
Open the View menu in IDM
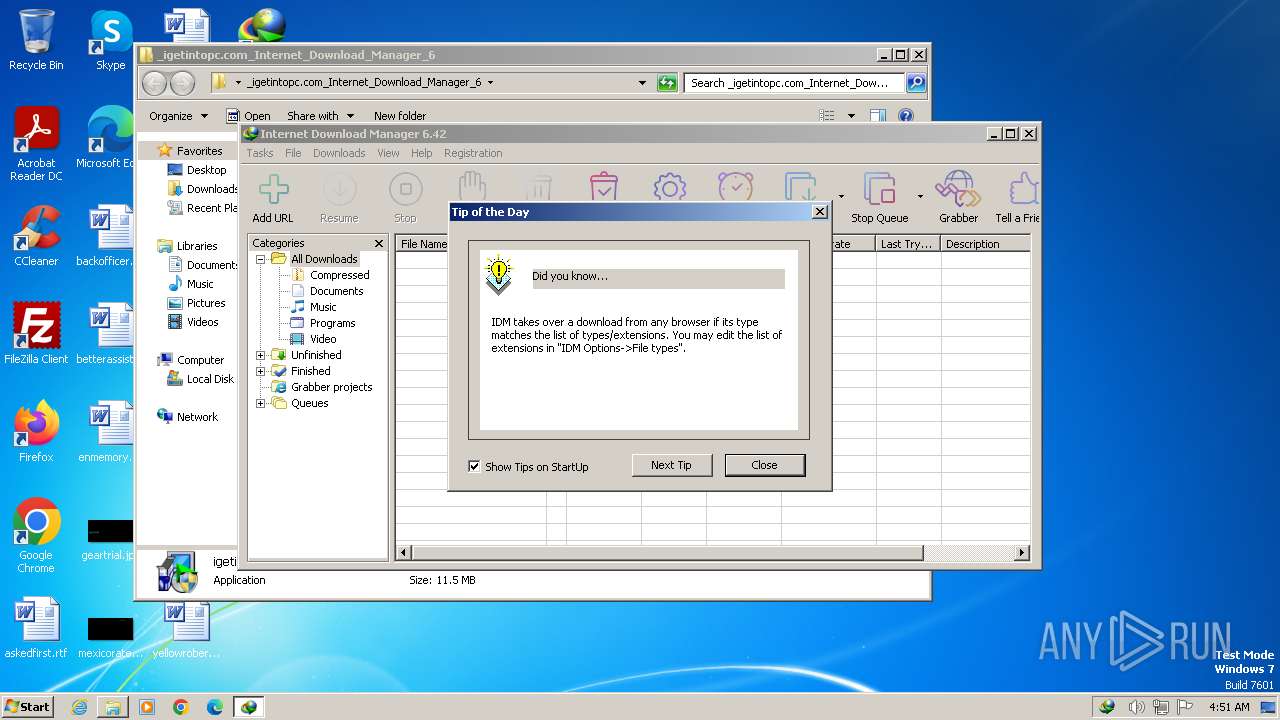tap(388, 153)
